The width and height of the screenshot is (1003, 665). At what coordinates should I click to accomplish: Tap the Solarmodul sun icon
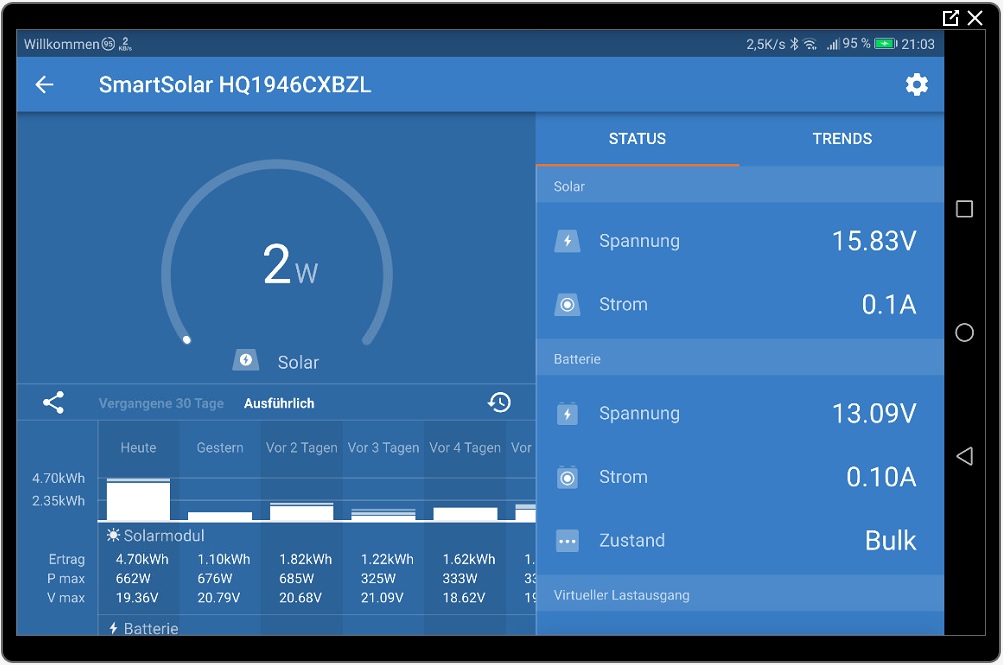[113, 536]
